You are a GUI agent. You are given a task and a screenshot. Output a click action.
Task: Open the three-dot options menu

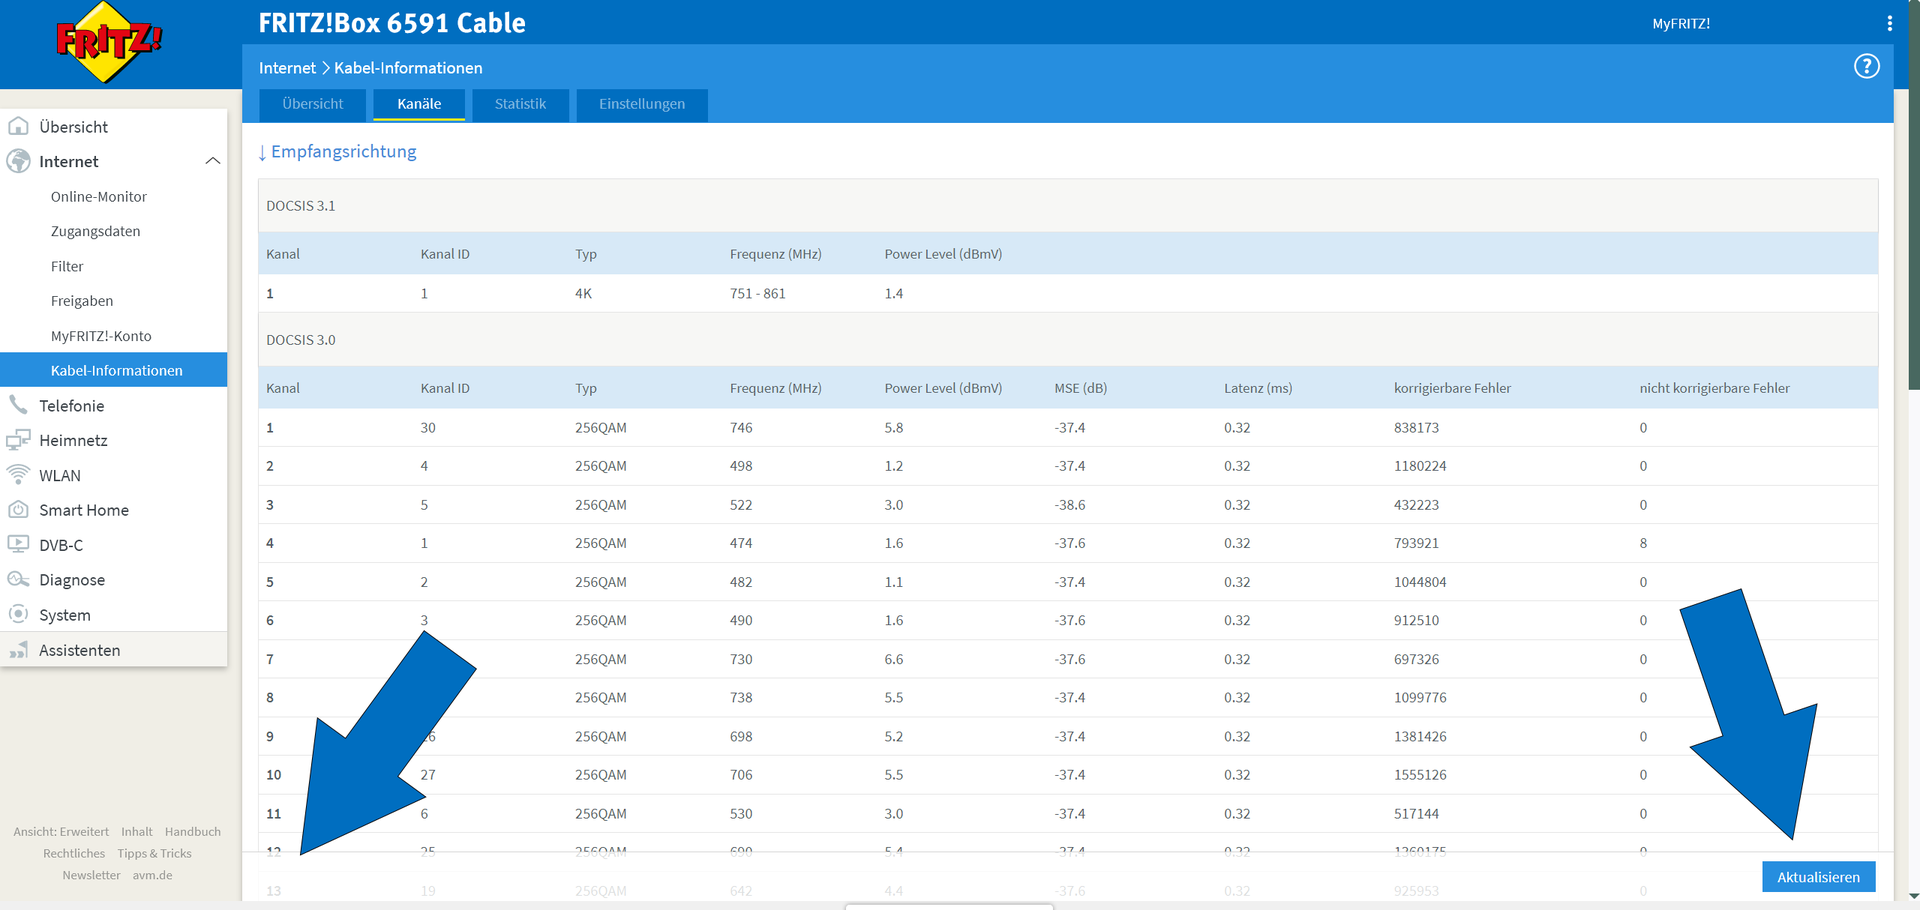coord(1889,24)
